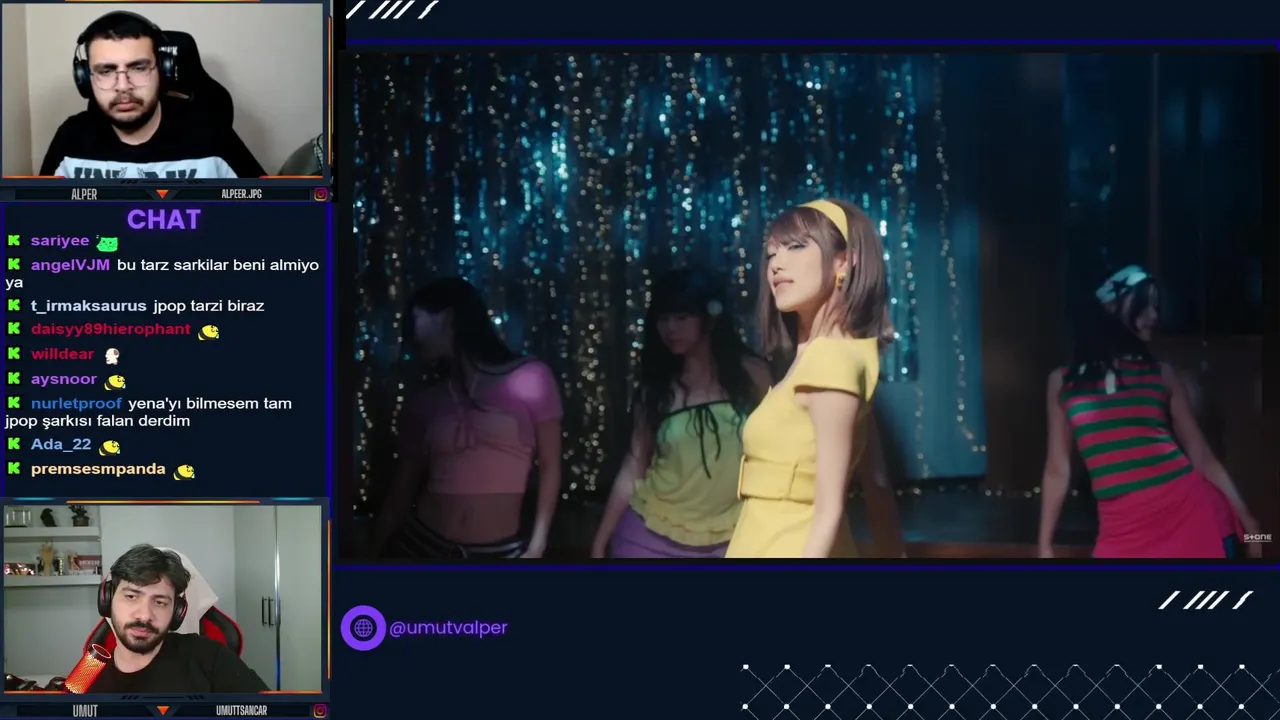Click the Instagram icon beside UMUTTSANCAR
Viewport: 1280px width, 720px height.
point(320,711)
